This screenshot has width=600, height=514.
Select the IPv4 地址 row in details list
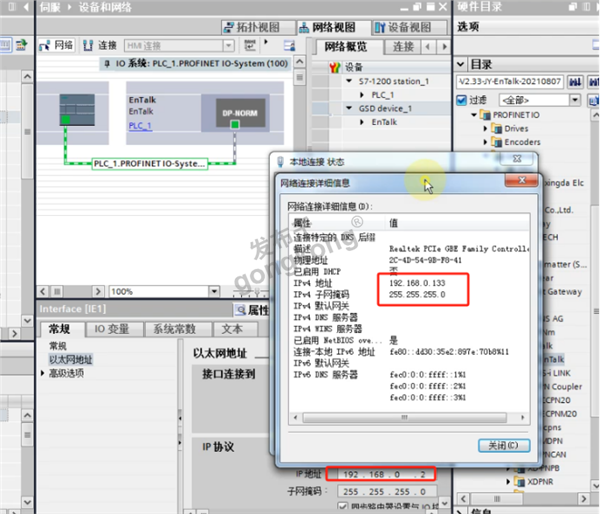[x=409, y=283]
